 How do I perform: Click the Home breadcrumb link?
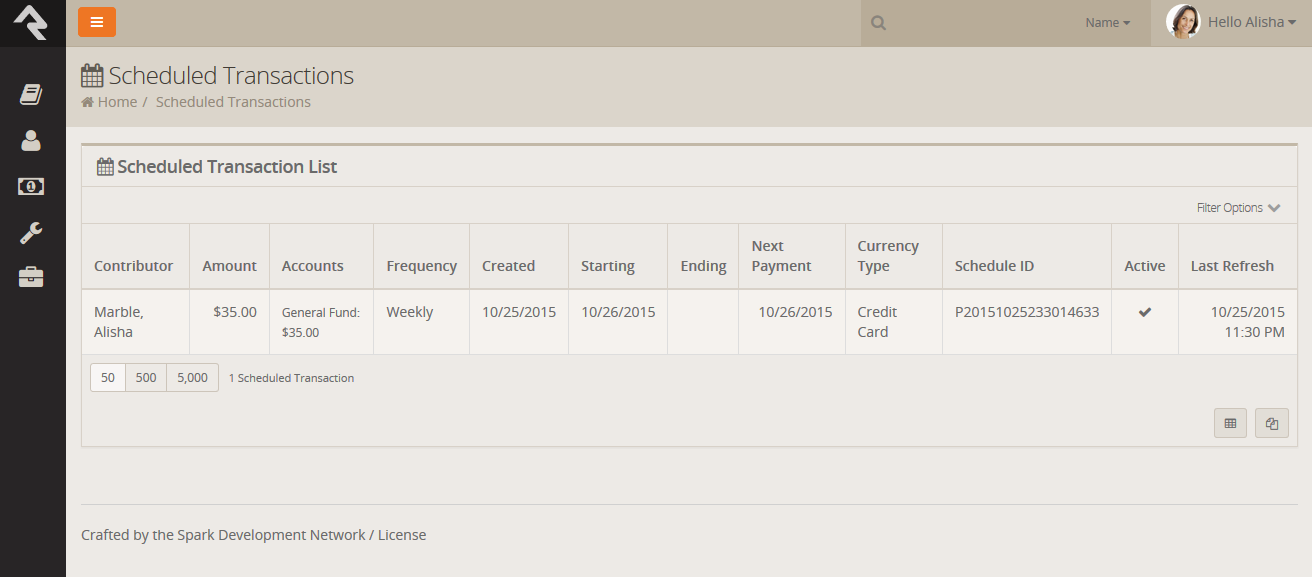click(x=116, y=102)
